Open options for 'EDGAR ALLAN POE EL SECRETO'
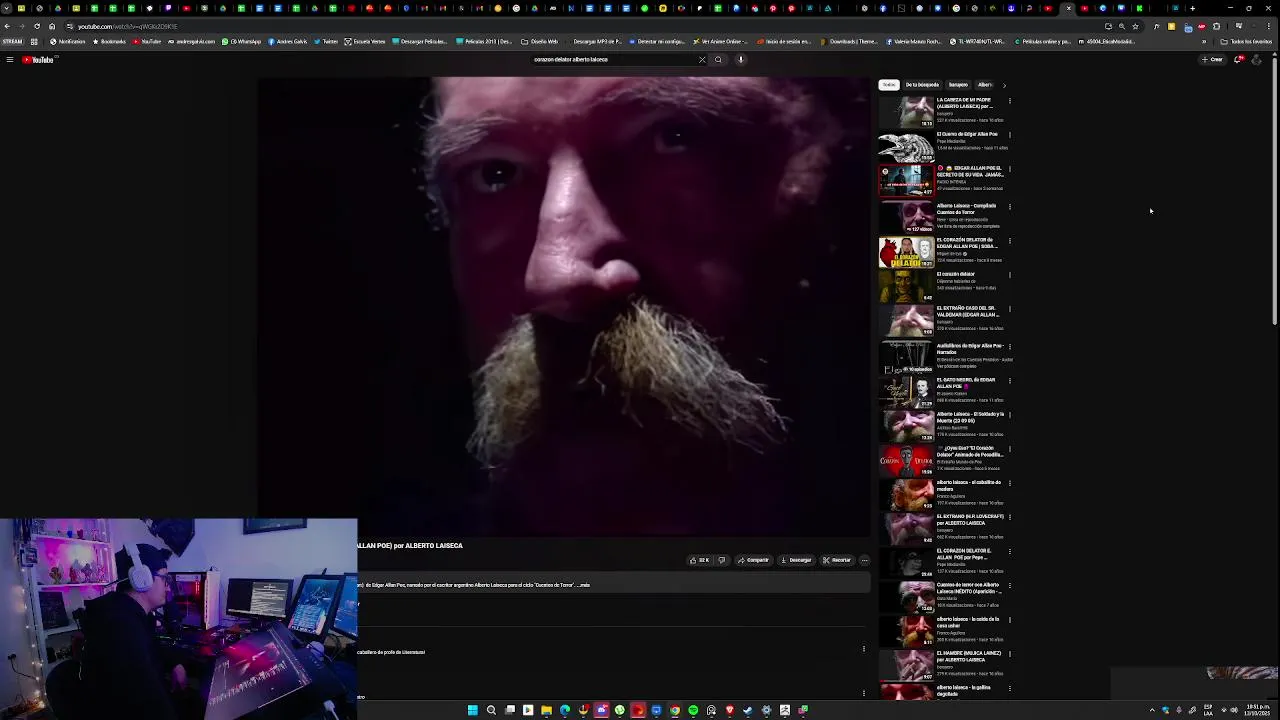This screenshot has width=1280, height=720. point(1009,170)
